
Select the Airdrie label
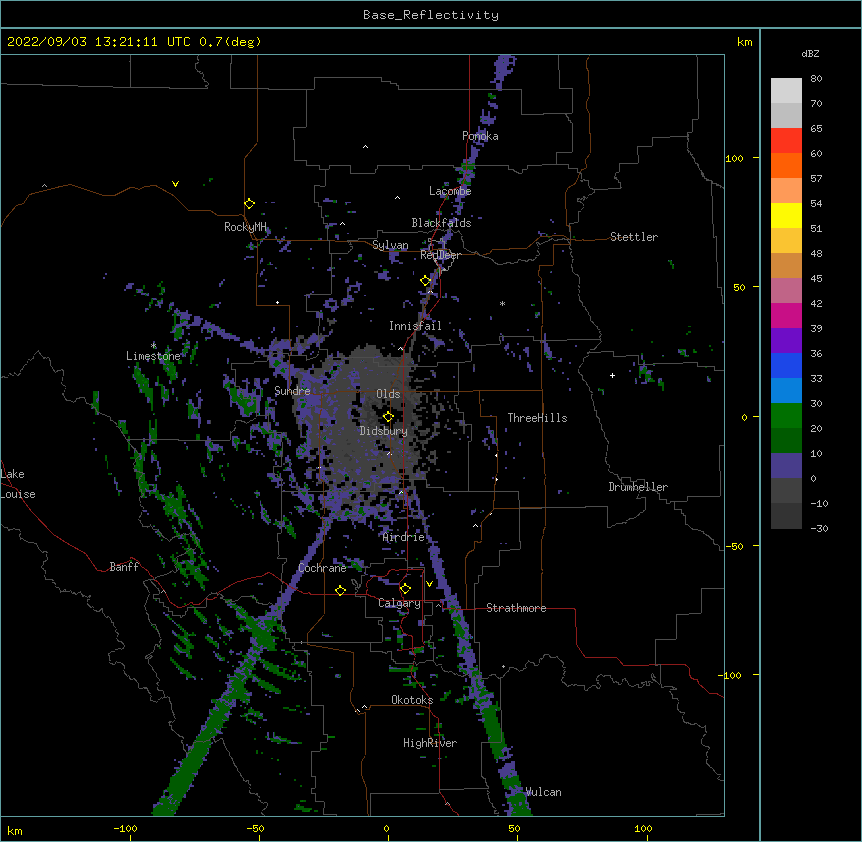(404, 537)
